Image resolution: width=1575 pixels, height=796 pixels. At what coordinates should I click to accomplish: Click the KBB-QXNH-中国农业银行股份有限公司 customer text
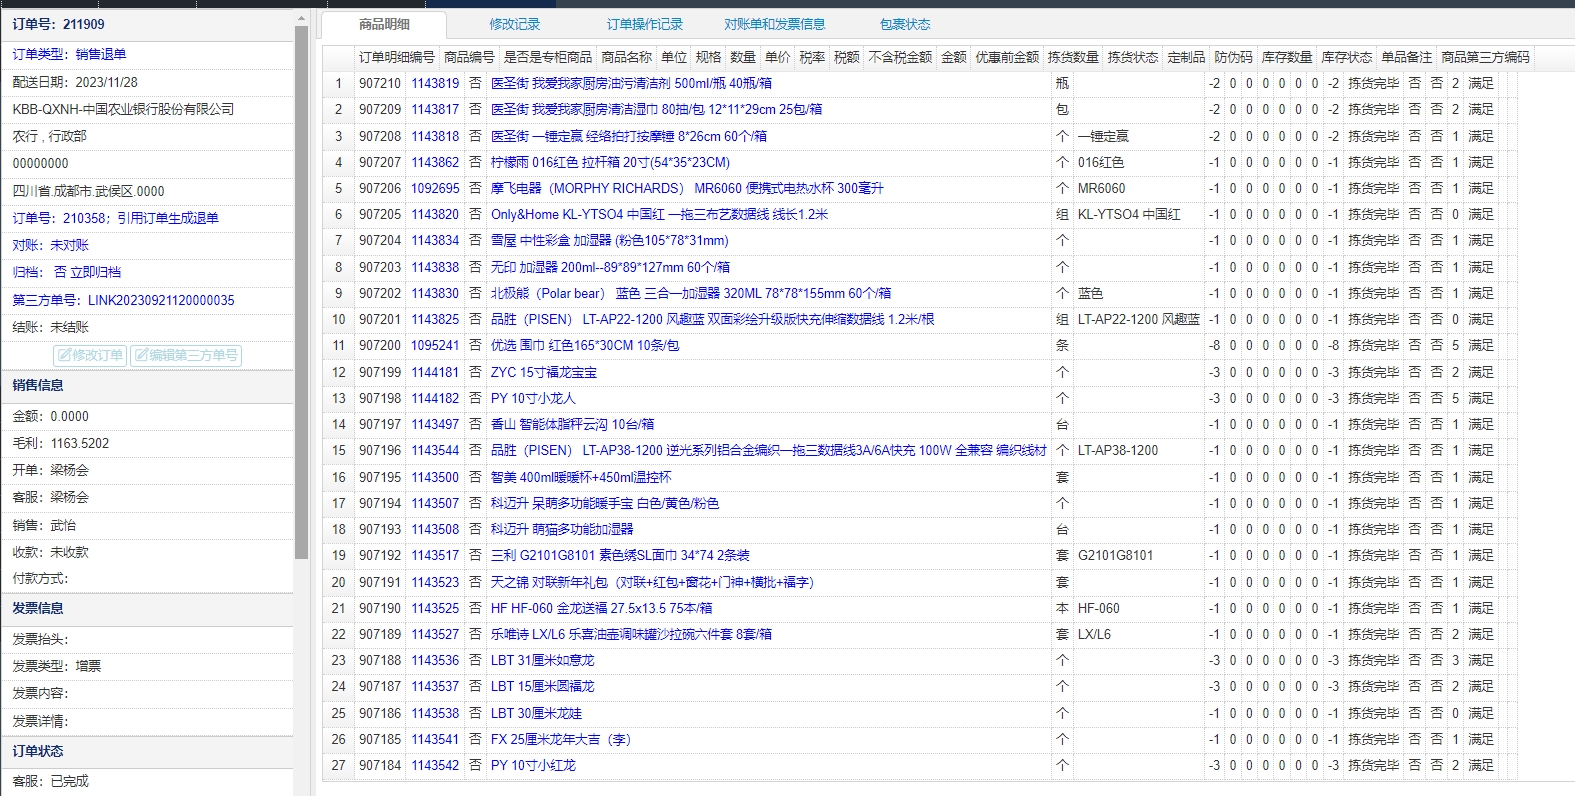[123, 109]
